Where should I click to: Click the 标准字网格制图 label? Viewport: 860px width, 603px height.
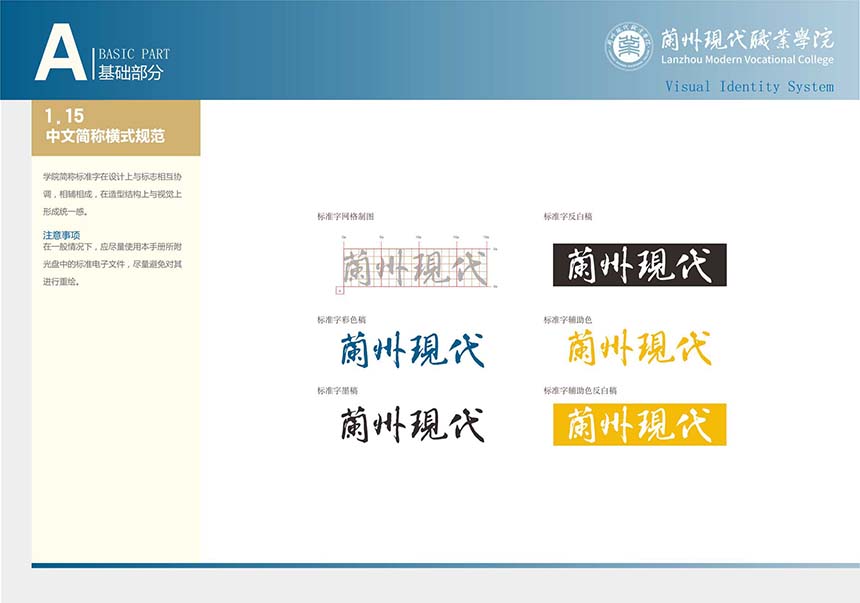(345, 216)
